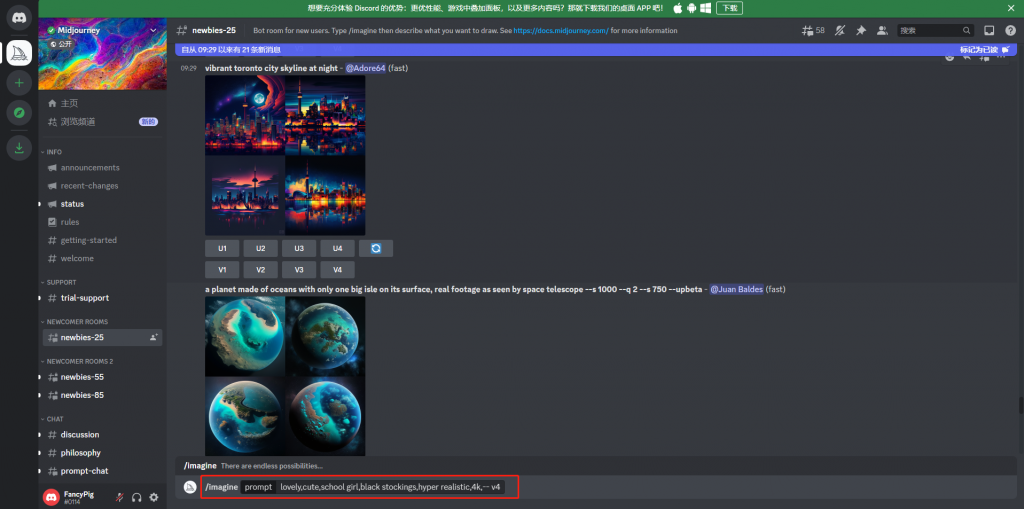This screenshot has height=509, width=1024.
Task: Open the Toronto skyline image grid
Action: pyautogui.click(x=285, y=156)
